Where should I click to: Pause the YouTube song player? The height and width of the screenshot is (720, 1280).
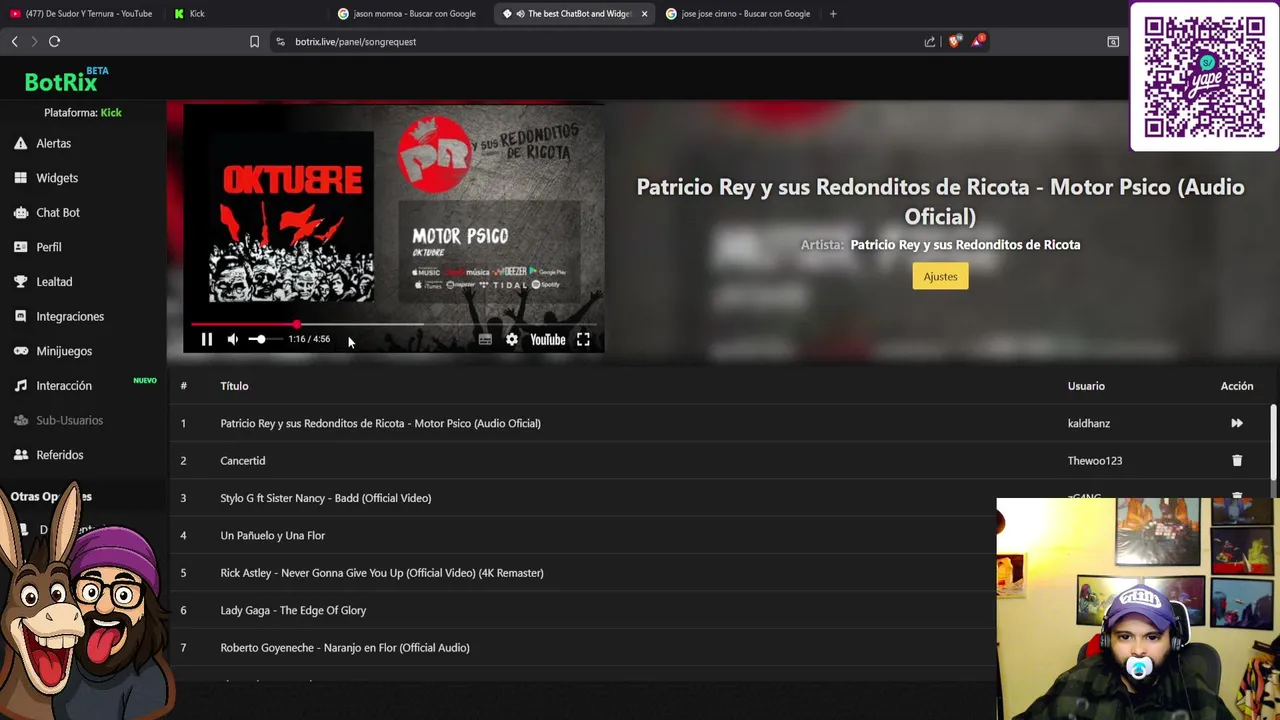(x=207, y=340)
